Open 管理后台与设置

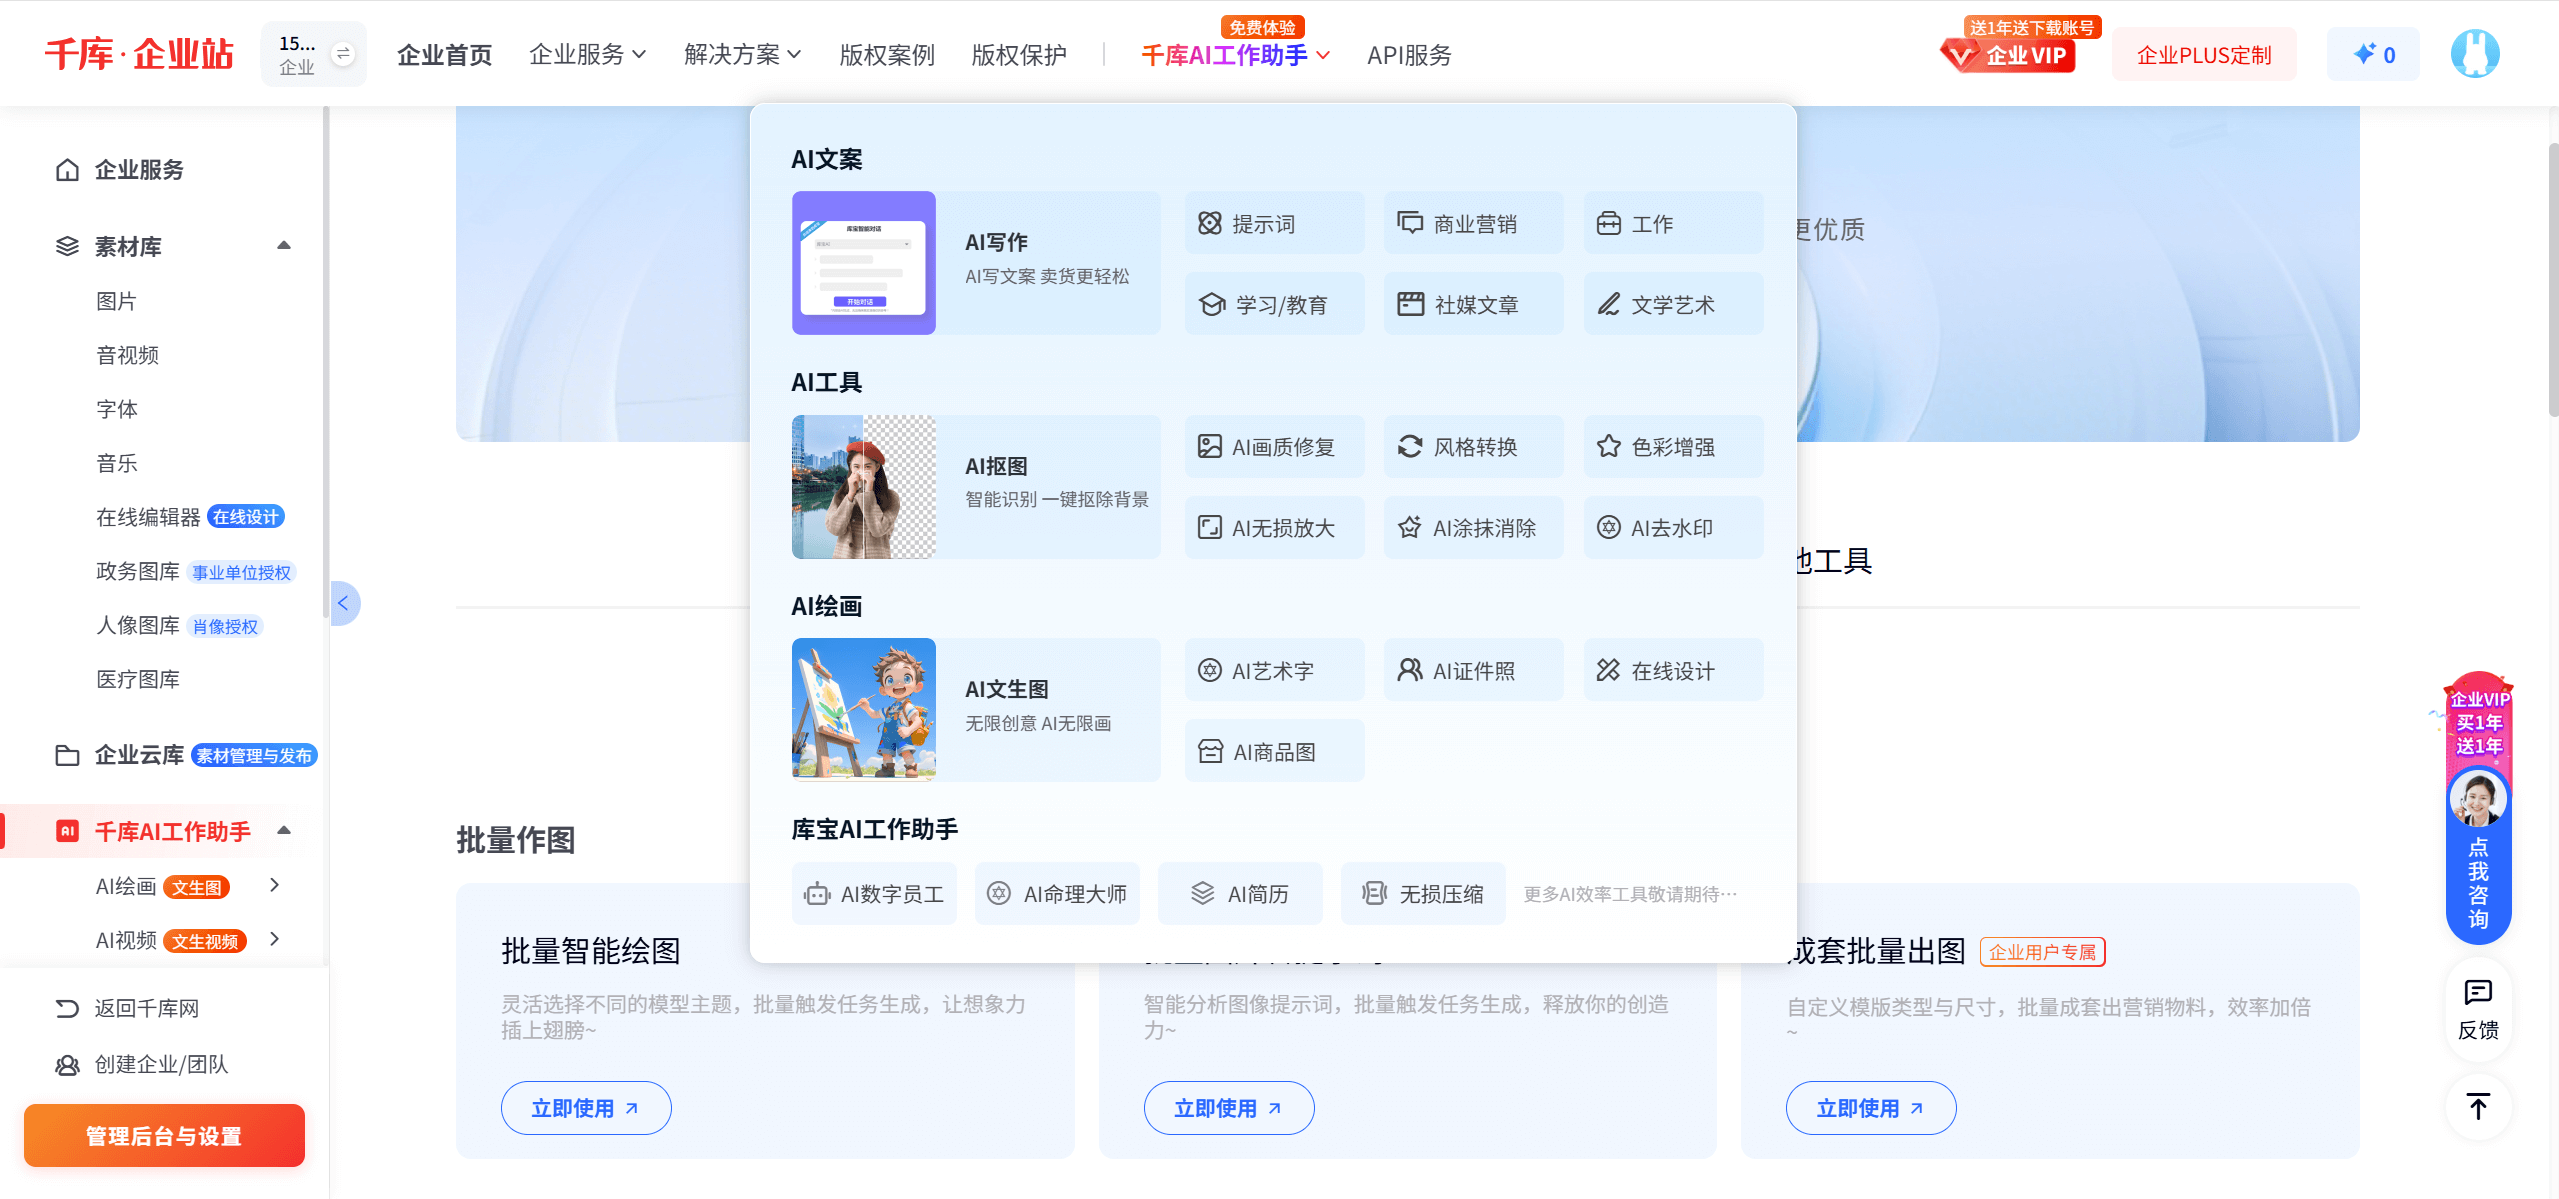point(163,1135)
